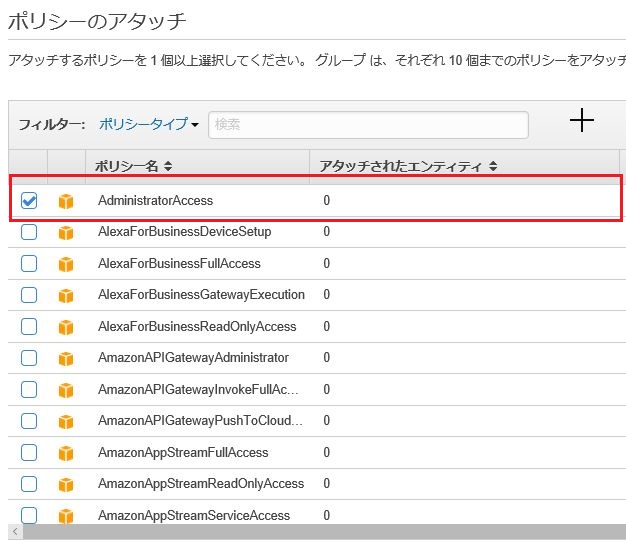Click attached entities count for AmazonAppStreamFullAccess
This screenshot has height=551, width=626.
327,452
